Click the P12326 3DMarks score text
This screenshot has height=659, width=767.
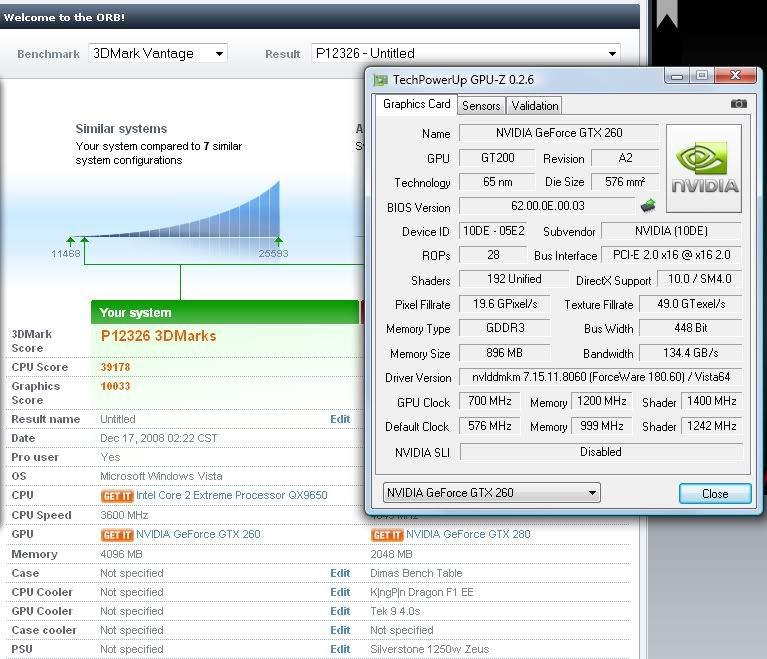(x=158, y=336)
